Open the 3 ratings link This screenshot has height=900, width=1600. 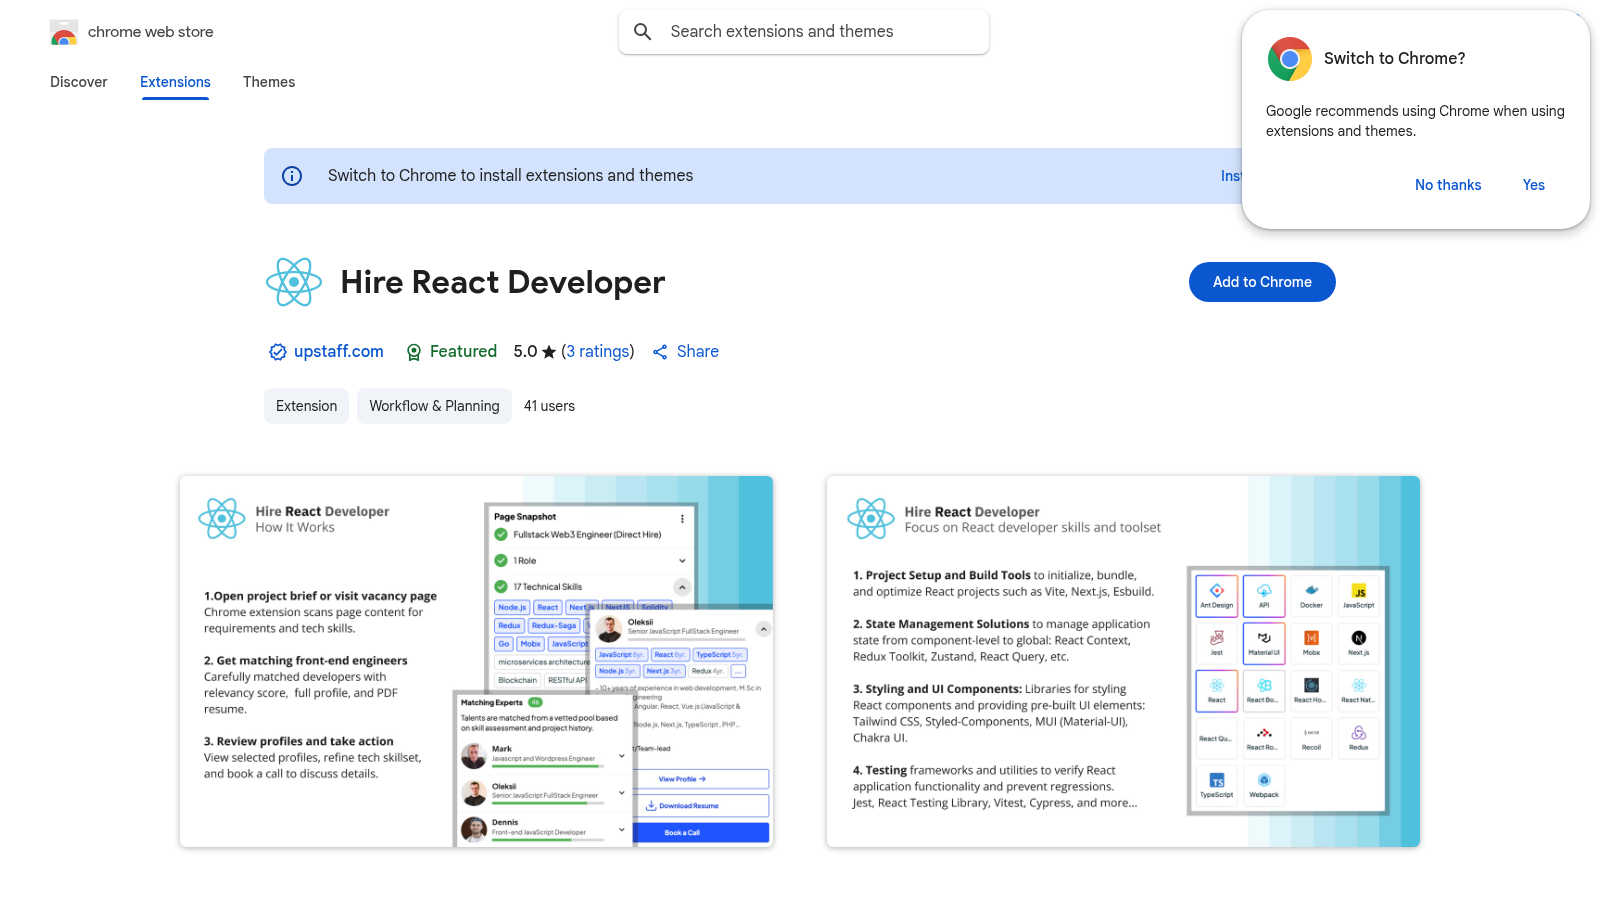(x=598, y=352)
